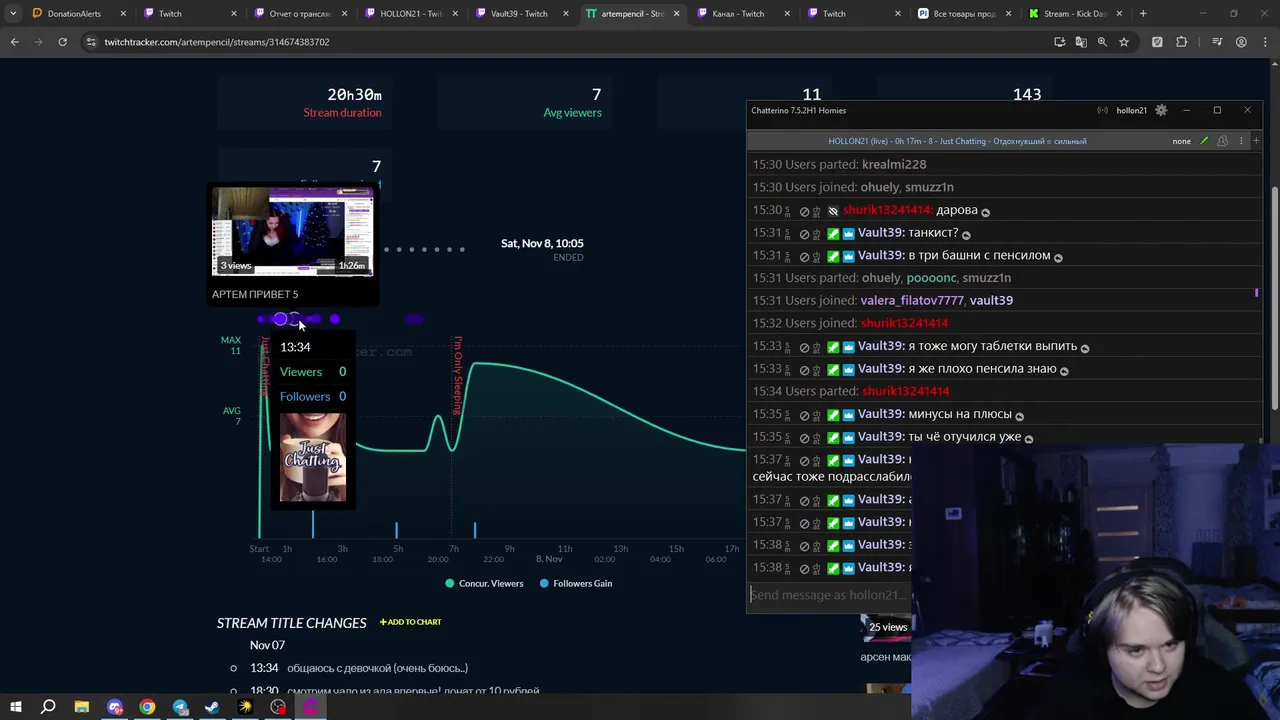
Task: Open browser extensions puzzle icon
Action: tap(1182, 42)
